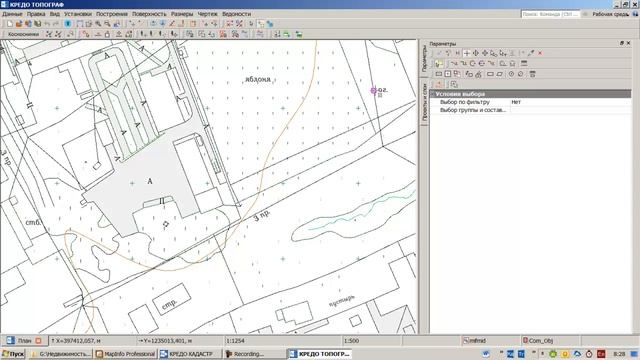
Task: Click the zoom-in magnifier icon
Action: coord(98,24)
